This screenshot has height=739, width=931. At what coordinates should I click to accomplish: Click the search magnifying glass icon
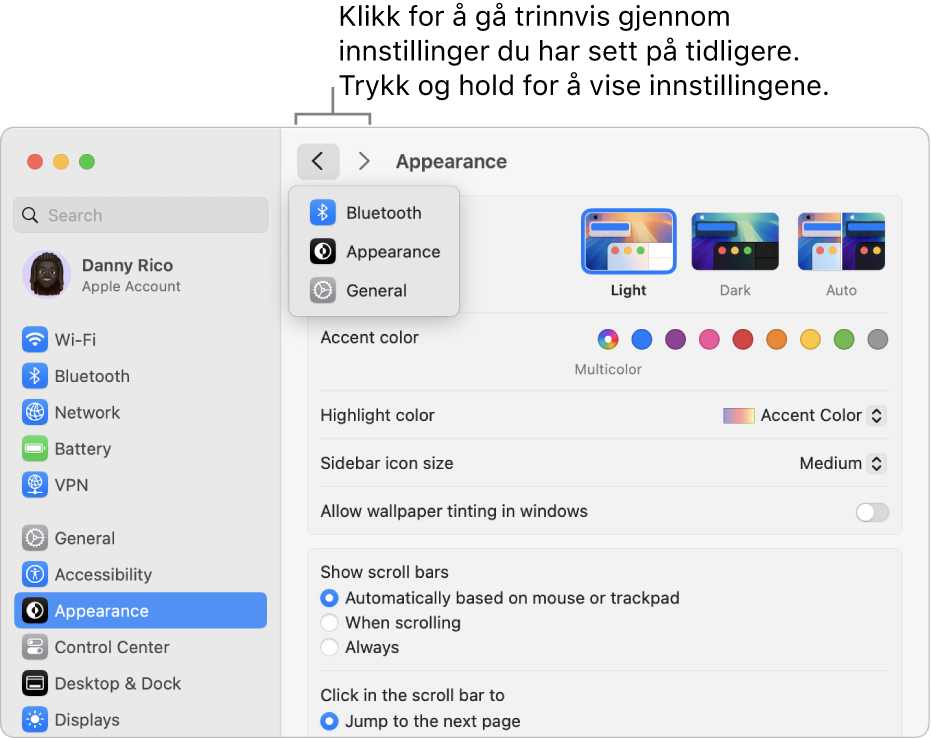30,215
